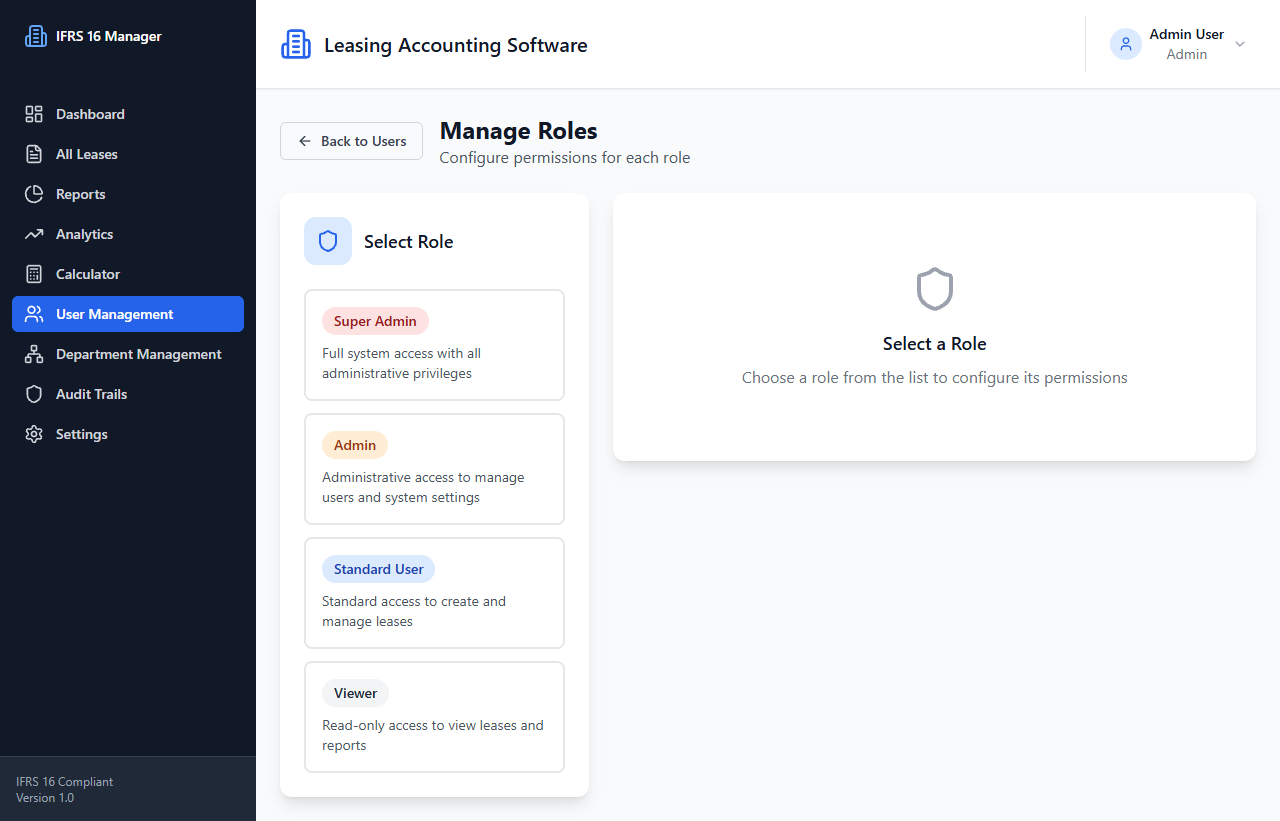The image size is (1280, 821).
Task: Click the Manage Roles heading
Action: coord(518,131)
